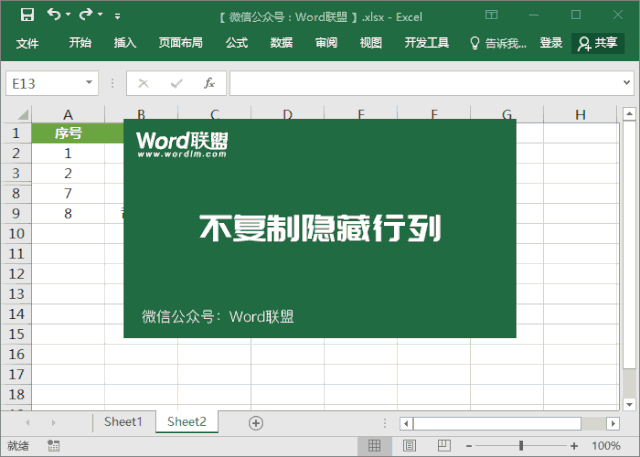Viewport: 640px width, 457px height.
Task: Click the tab bar split handle dots
Action: (x=385, y=423)
